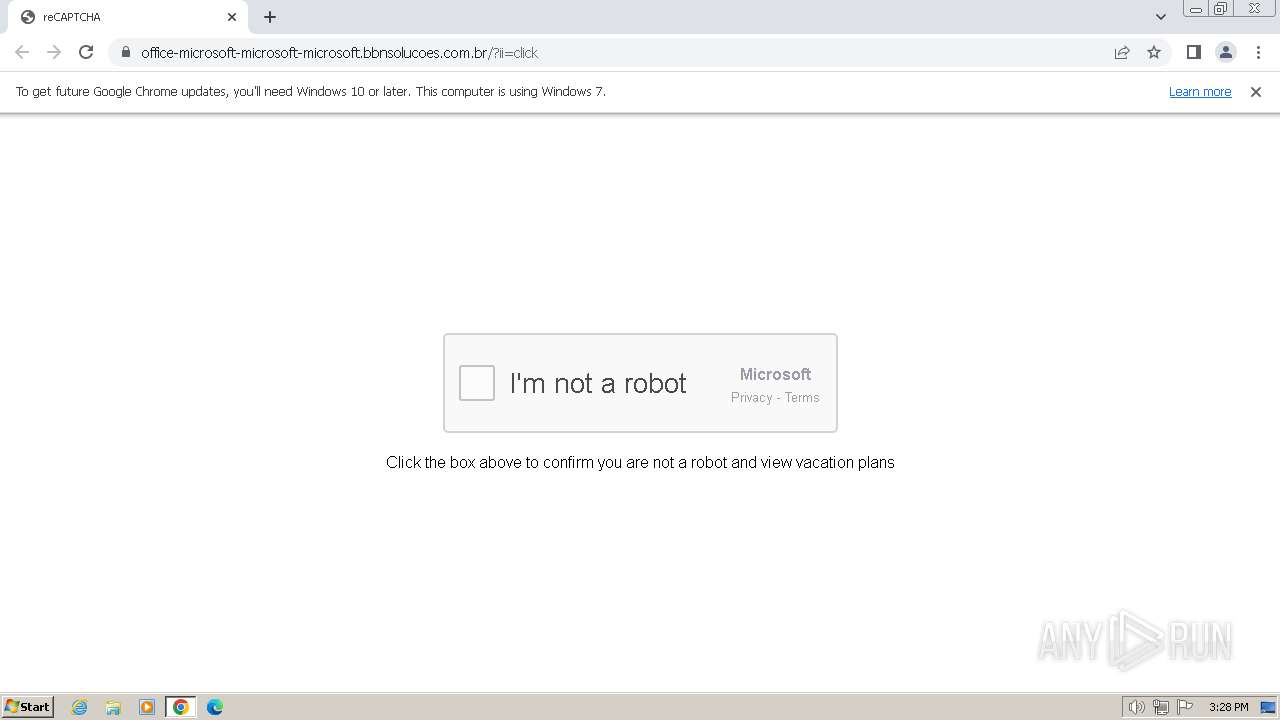1280x720 pixels.
Task: Open the Terms link in captcha box
Action: coord(802,398)
